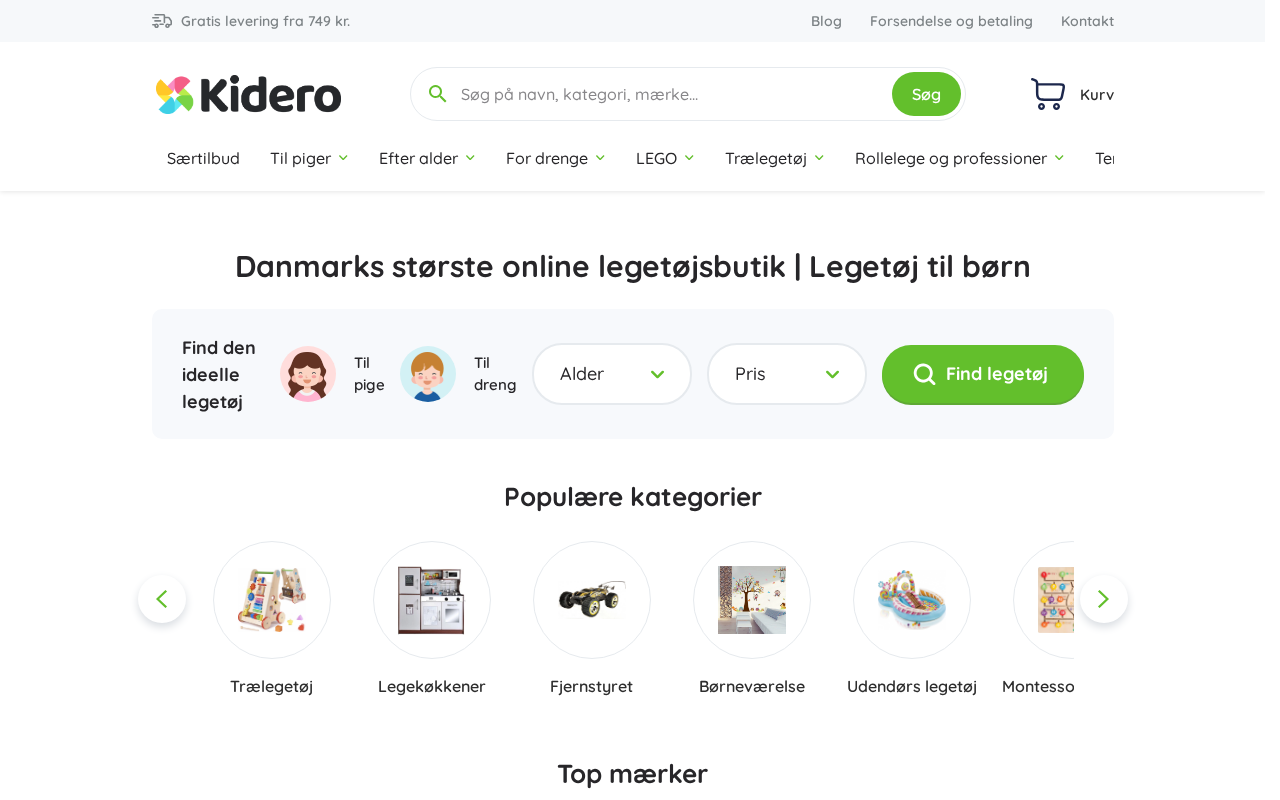
Task: Expand the LEGO menu
Action: coord(665,158)
